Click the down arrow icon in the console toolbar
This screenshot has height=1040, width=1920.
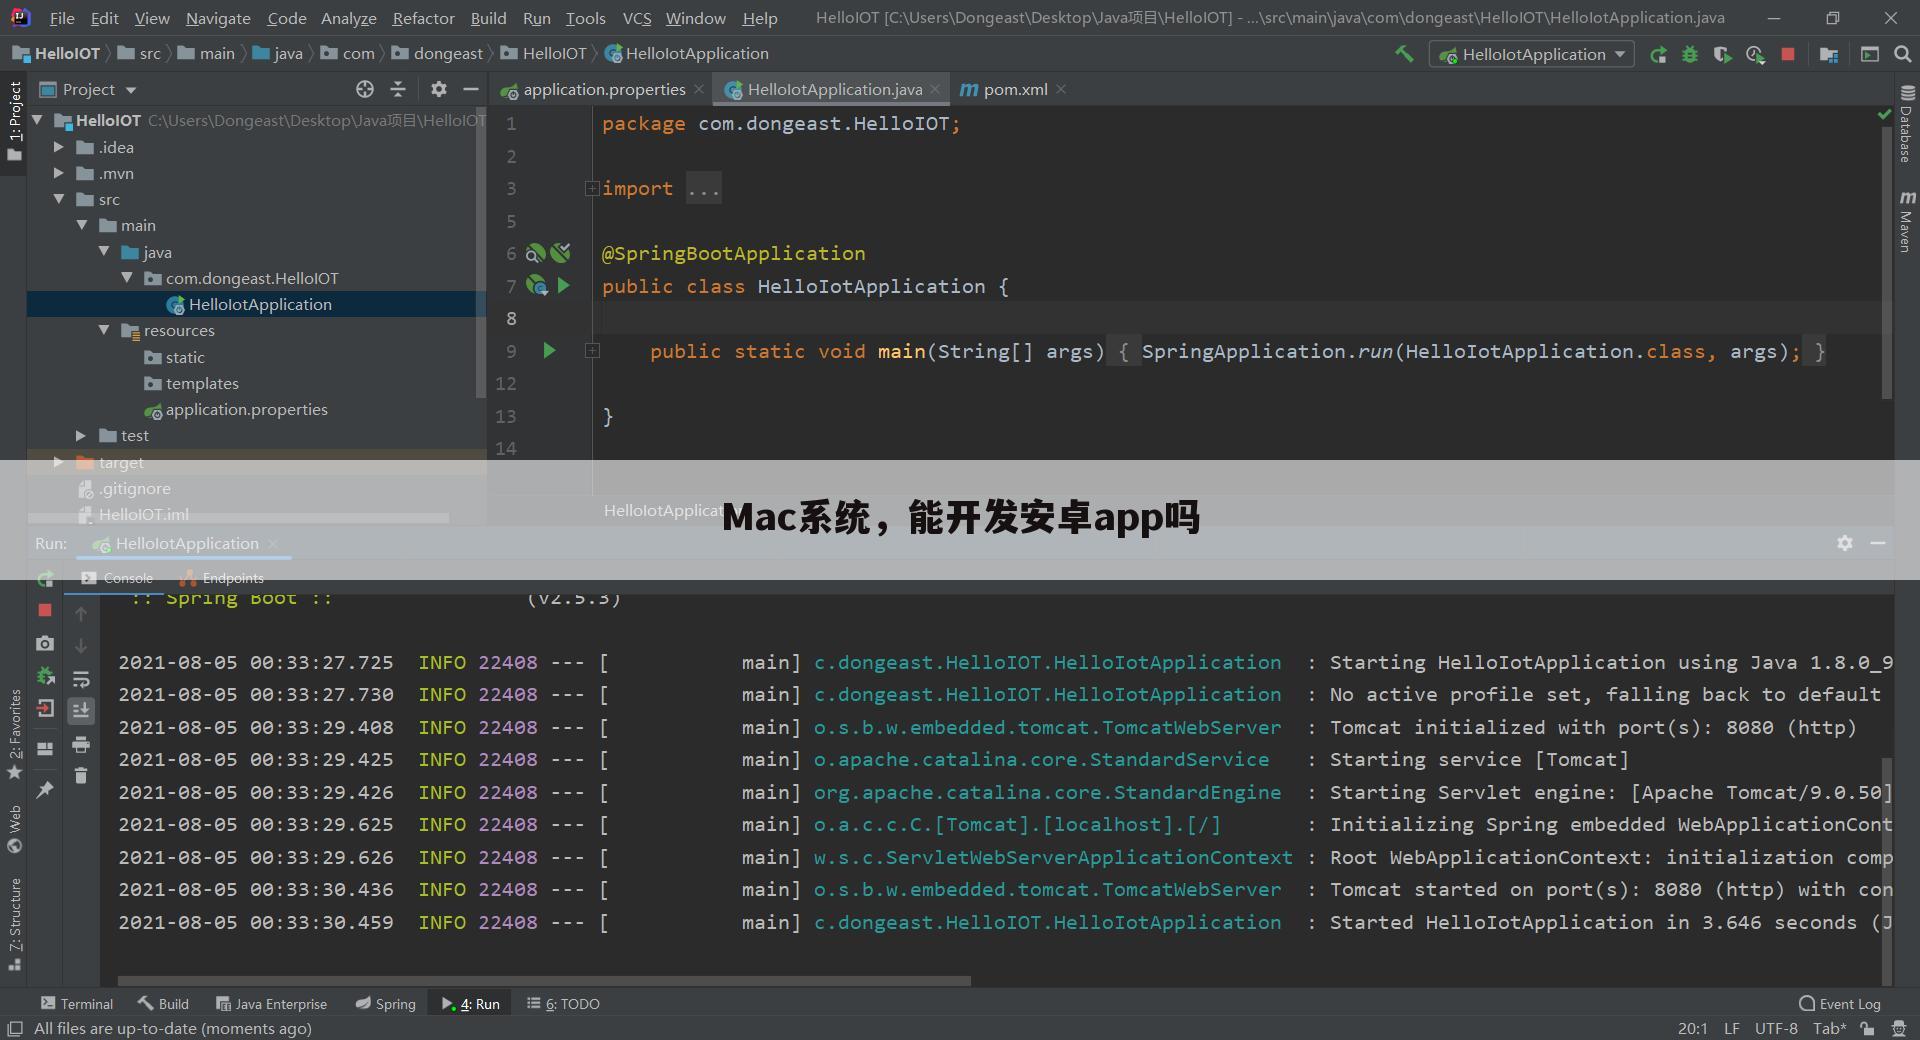[x=81, y=646]
